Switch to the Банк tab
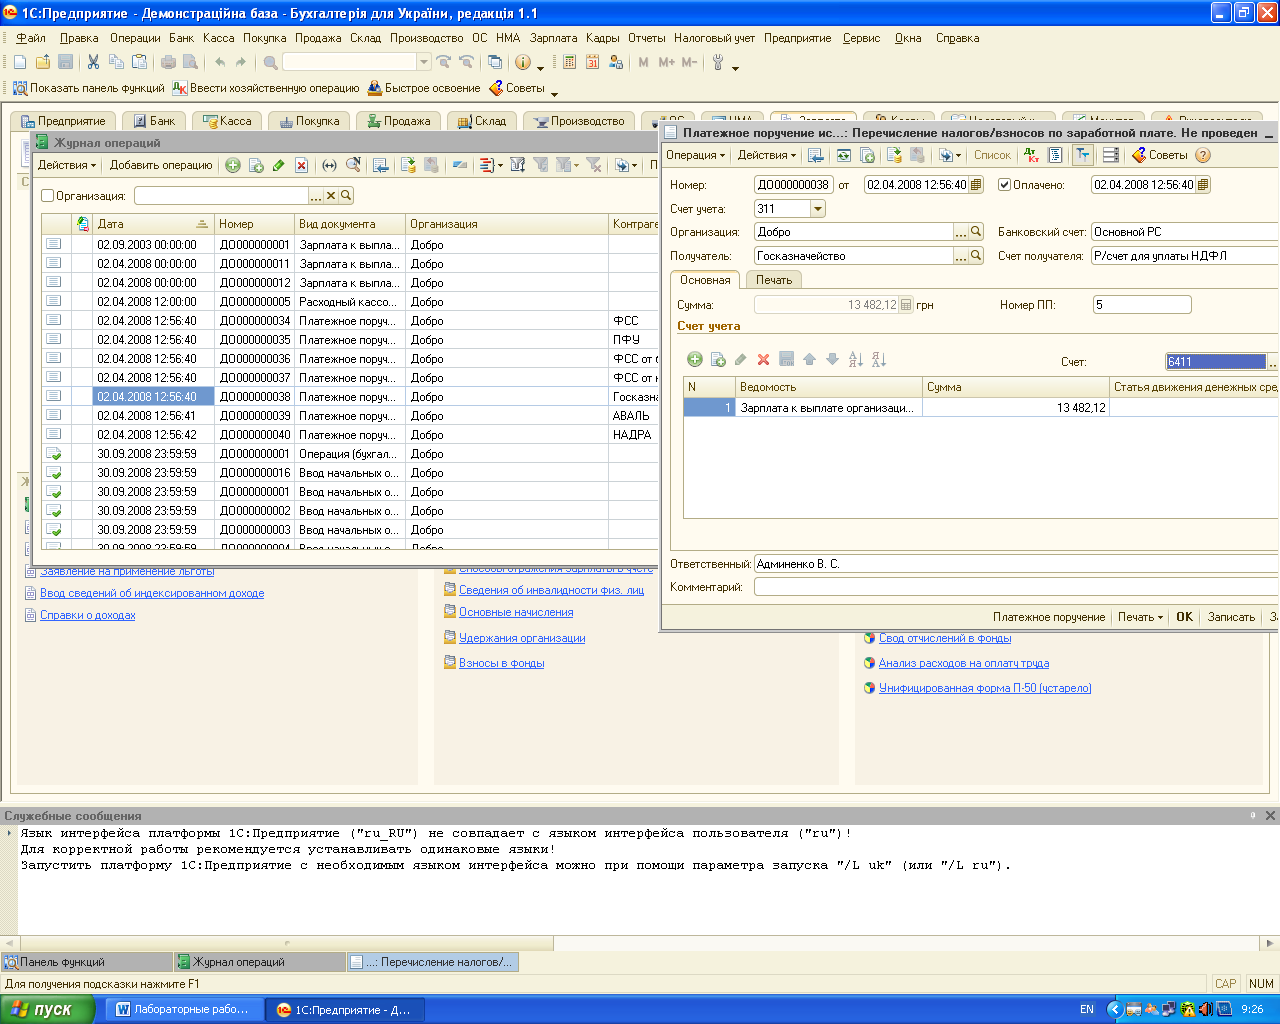Image resolution: width=1280 pixels, height=1024 pixels. (153, 121)
